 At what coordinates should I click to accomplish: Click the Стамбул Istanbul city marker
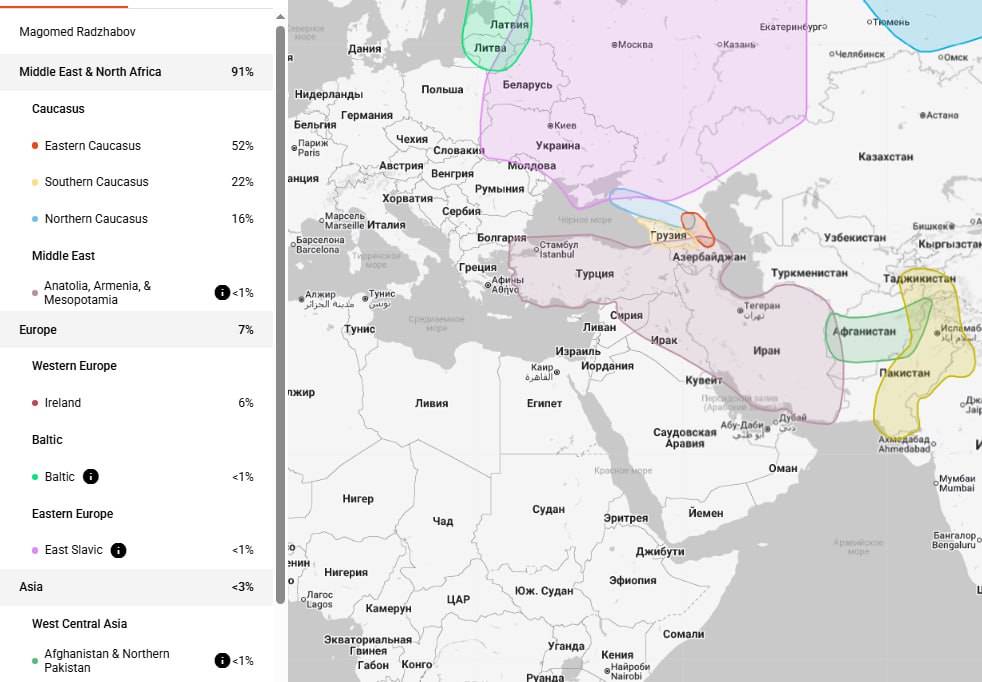(x=536, y=250)
